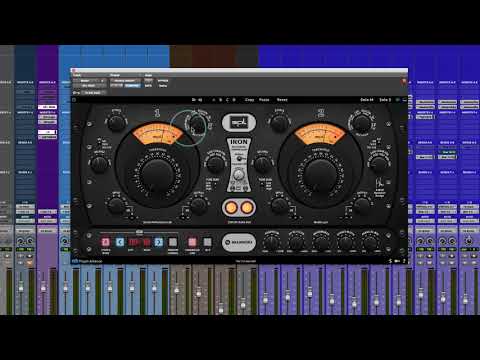Click the key license icon in footer
This screenshot has width=480, height=360.
pyautogui.click(x=397, y=261)
